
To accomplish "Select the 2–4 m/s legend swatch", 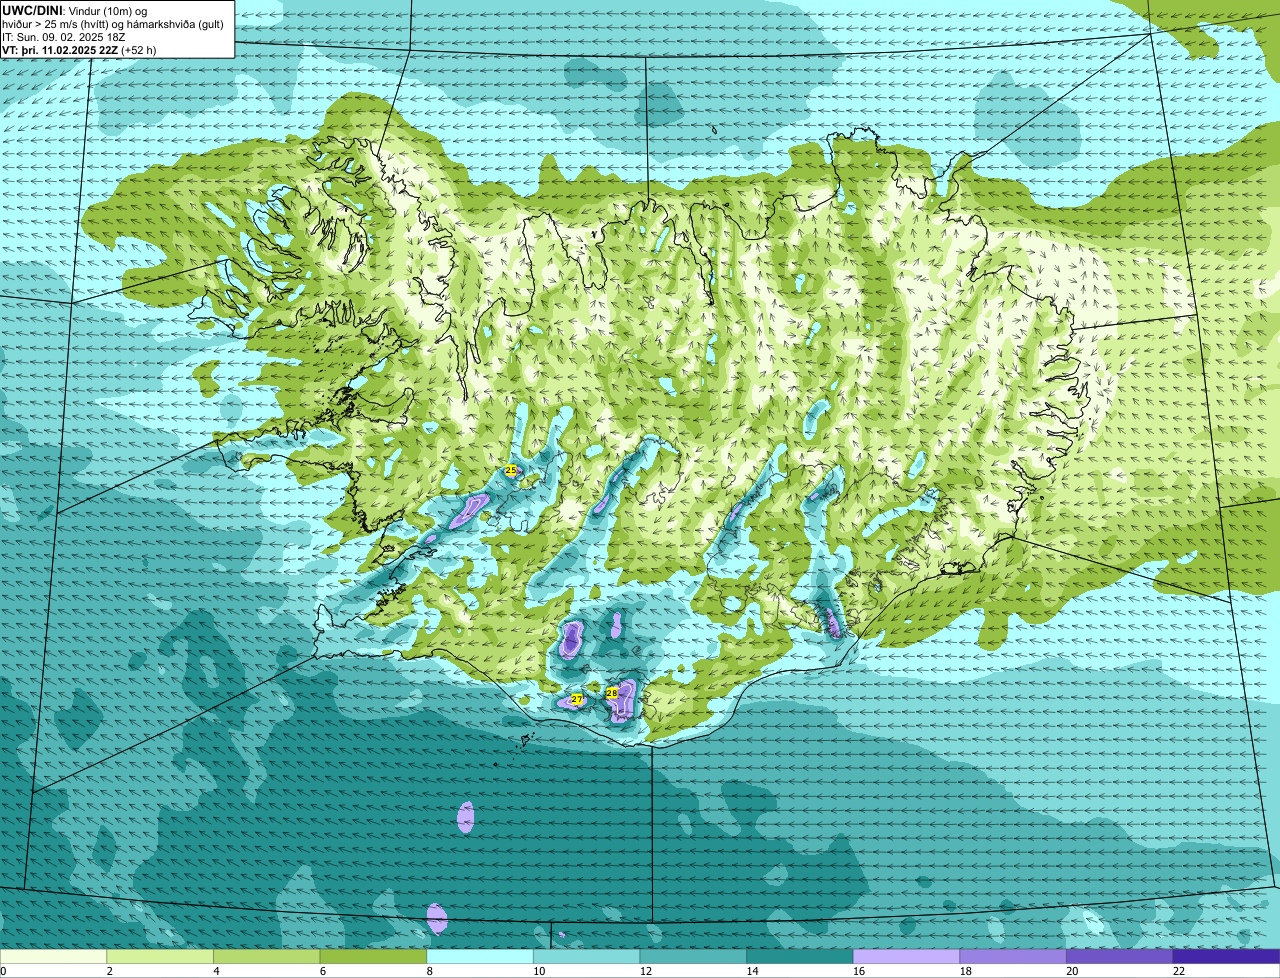I will click(x=160, y=956).
